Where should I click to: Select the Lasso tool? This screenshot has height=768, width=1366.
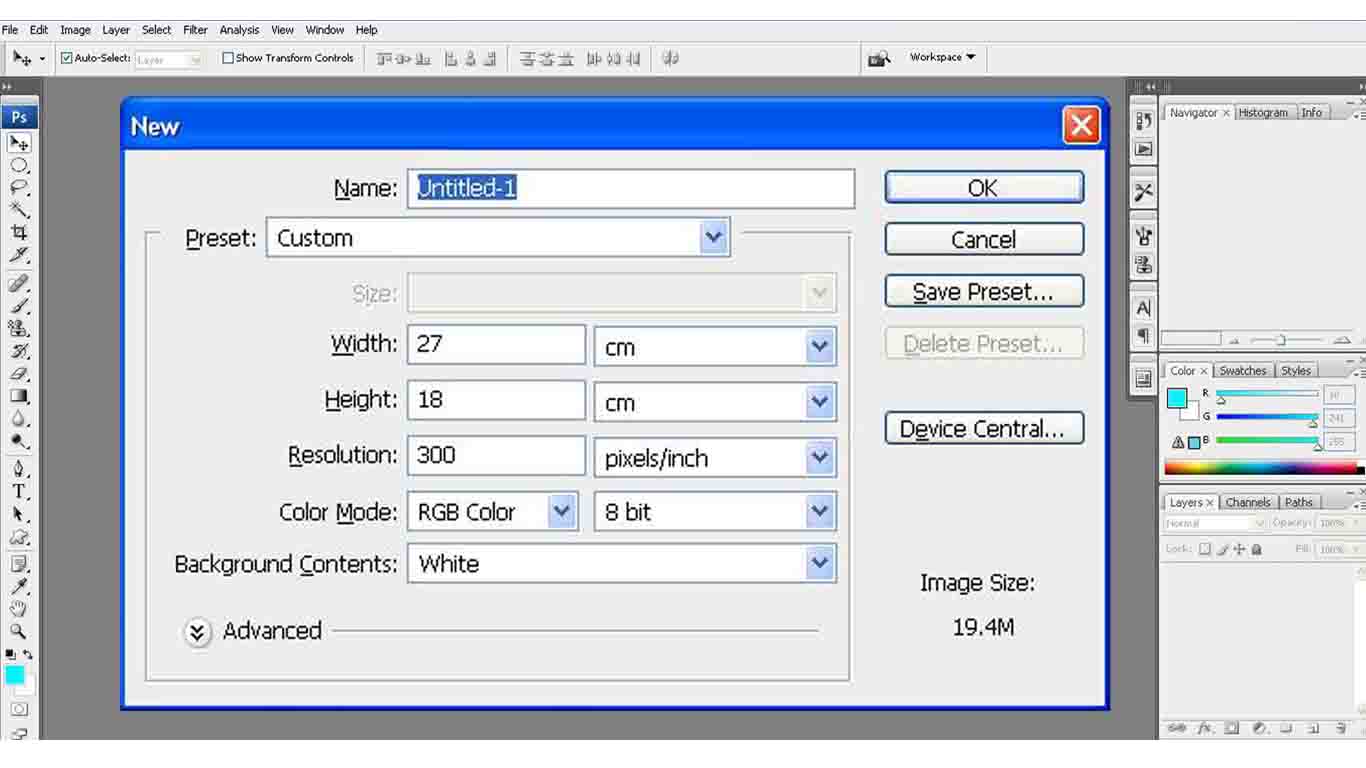tap(19, 188)
